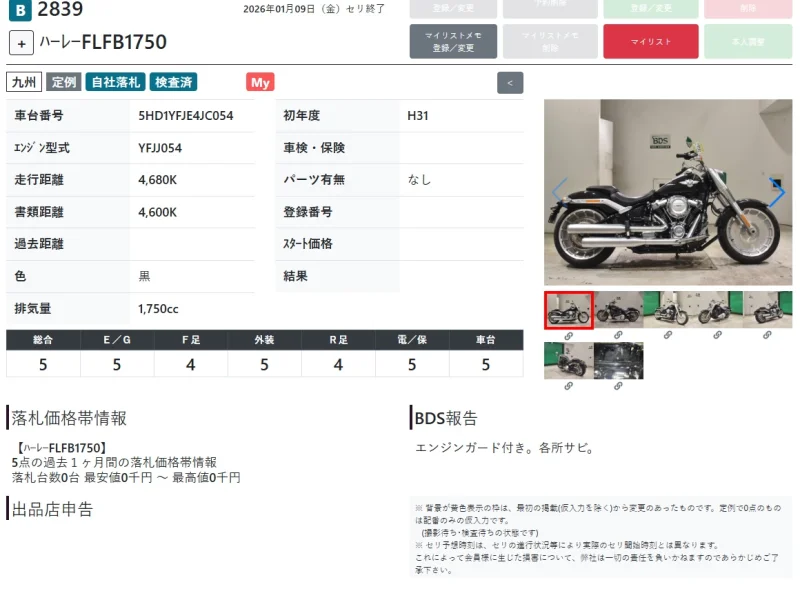View the fifth bike thumbnail
This screenshot has height=600, width=800.
[767, 310]
